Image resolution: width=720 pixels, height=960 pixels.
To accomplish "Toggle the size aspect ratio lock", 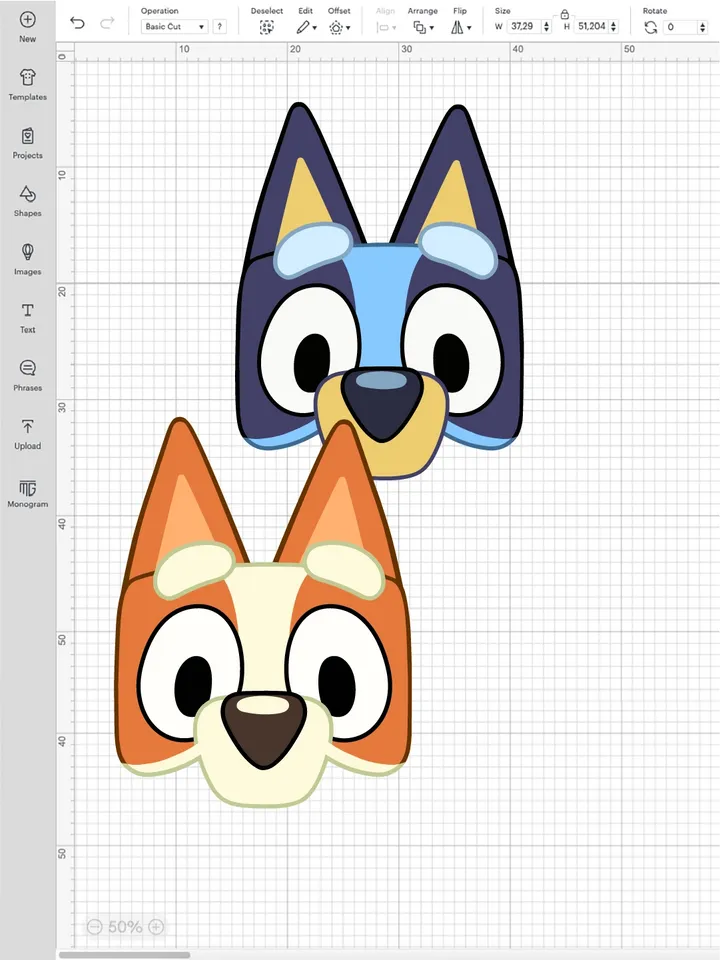I will coord(565,14).
